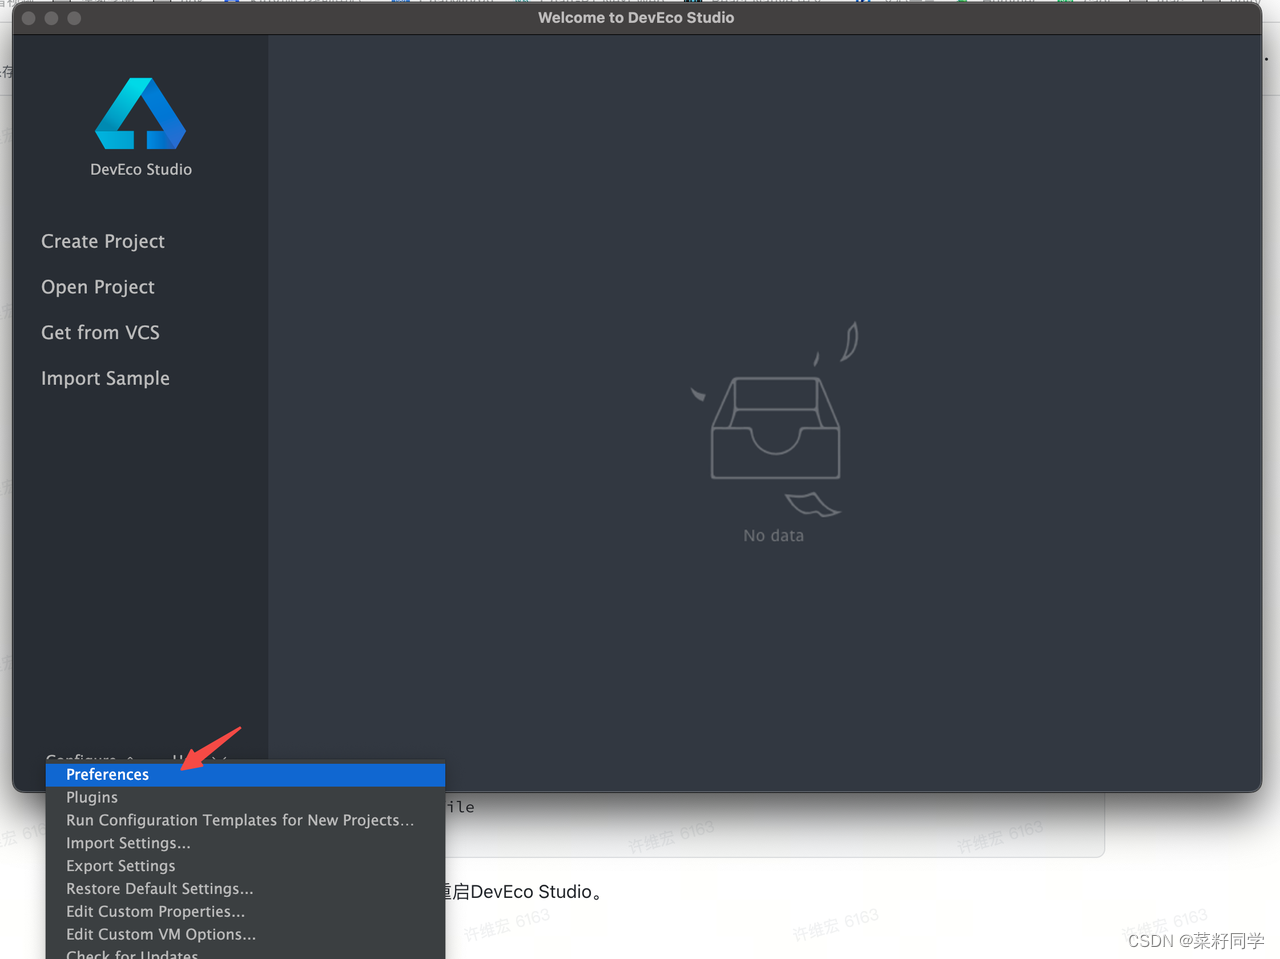
Task: Click the green zoom window button
Action: [x=74, y=18]
